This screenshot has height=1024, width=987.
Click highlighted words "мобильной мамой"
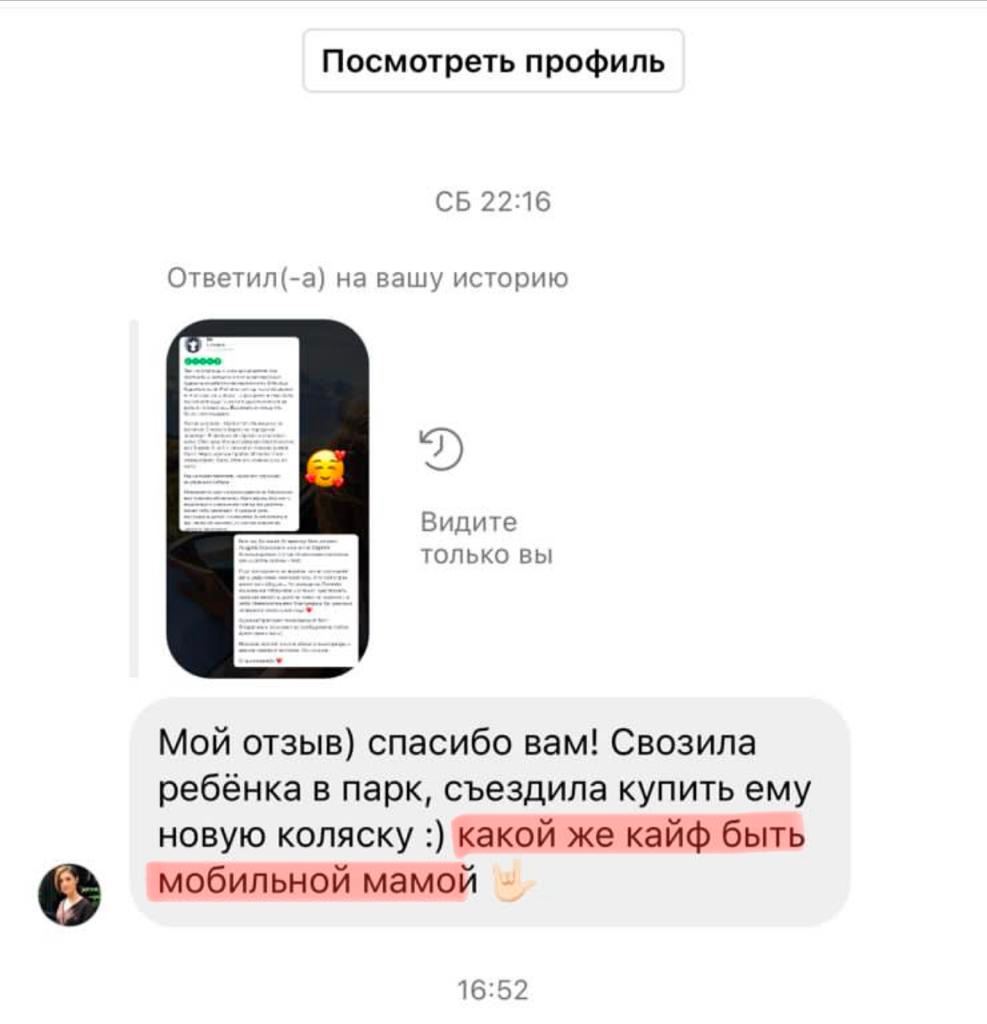(x=317, y=880)
